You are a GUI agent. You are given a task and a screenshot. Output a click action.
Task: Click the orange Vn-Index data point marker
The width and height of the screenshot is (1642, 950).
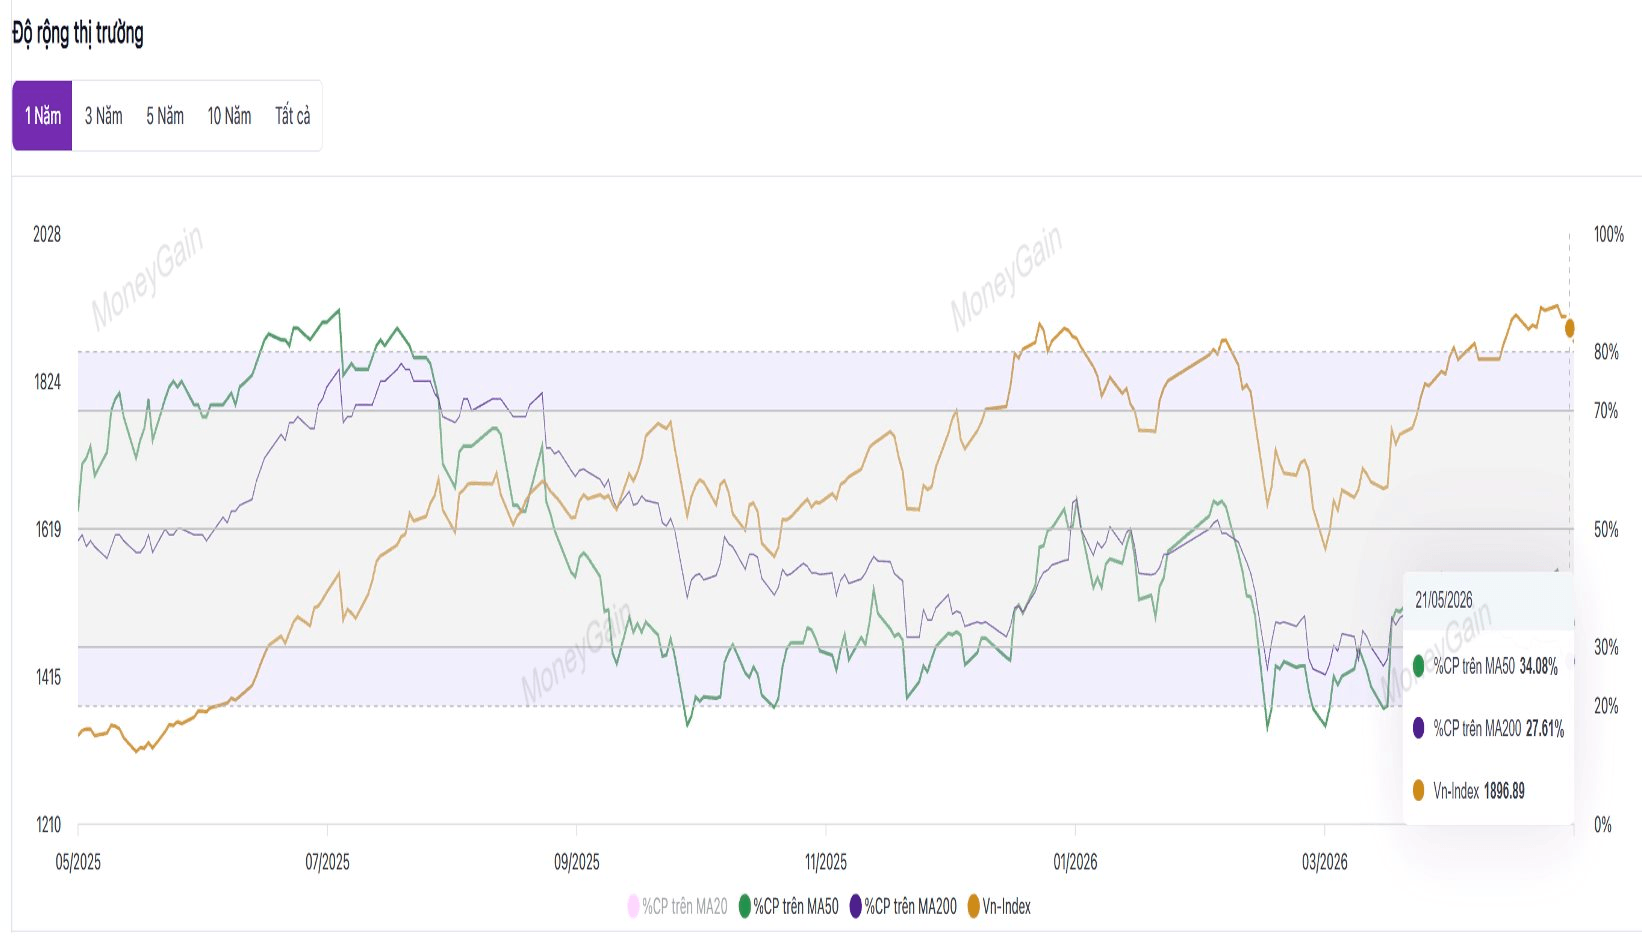[1569, 328]
